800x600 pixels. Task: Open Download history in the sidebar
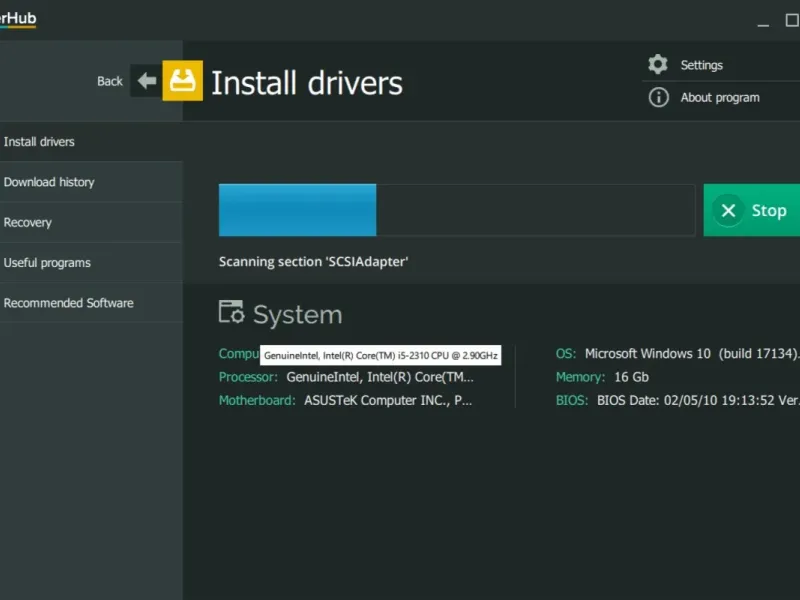tap(91, 182)
